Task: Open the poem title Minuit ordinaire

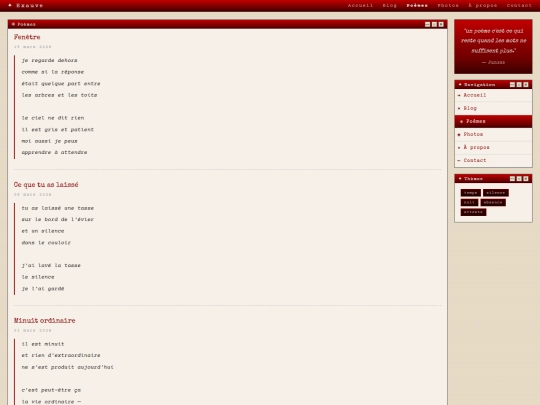Action: point(44,321)
